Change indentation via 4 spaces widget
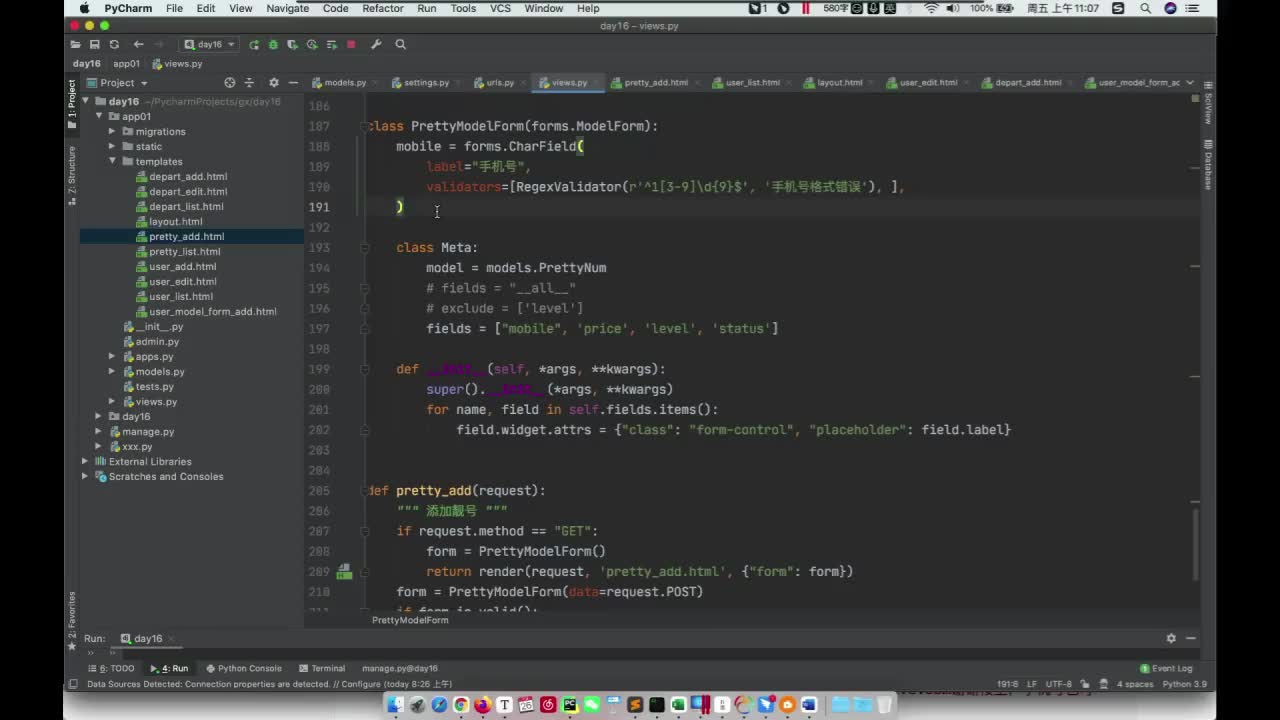The height and width of the screenshot is (720, 1280). coord(1134,684)
